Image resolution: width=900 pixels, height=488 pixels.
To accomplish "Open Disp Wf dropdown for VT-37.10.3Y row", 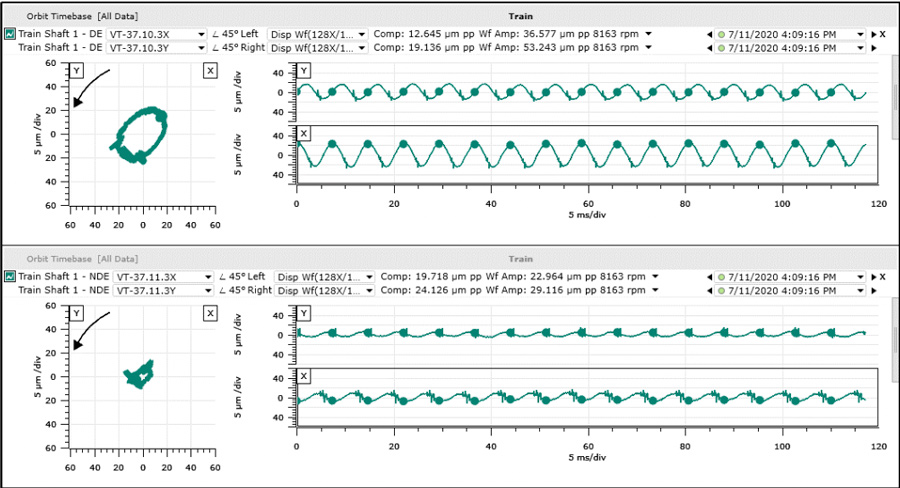I will [317, 48].
